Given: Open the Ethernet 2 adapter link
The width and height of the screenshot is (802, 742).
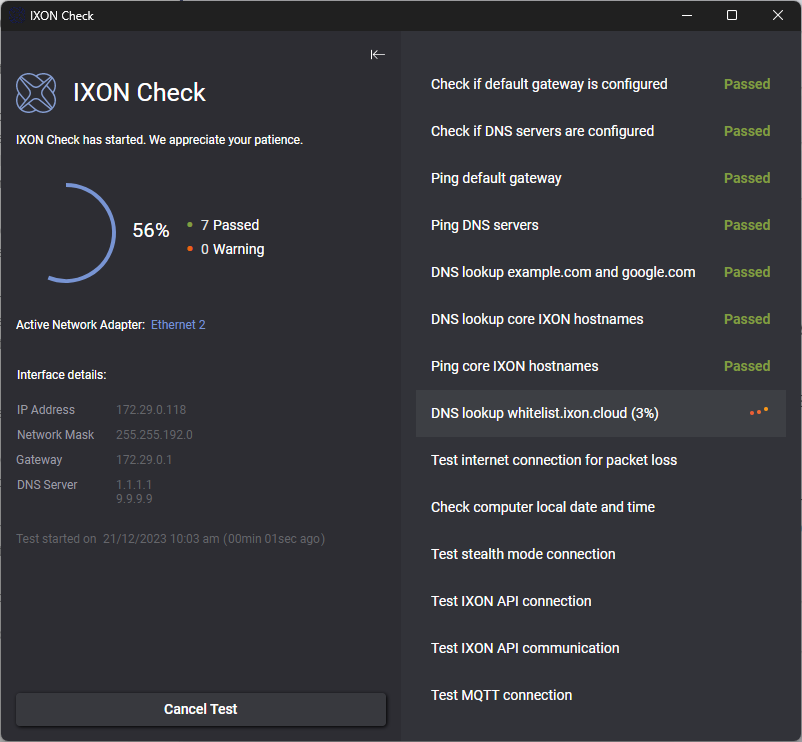Looking at the screenshot, I should [178, 324].
